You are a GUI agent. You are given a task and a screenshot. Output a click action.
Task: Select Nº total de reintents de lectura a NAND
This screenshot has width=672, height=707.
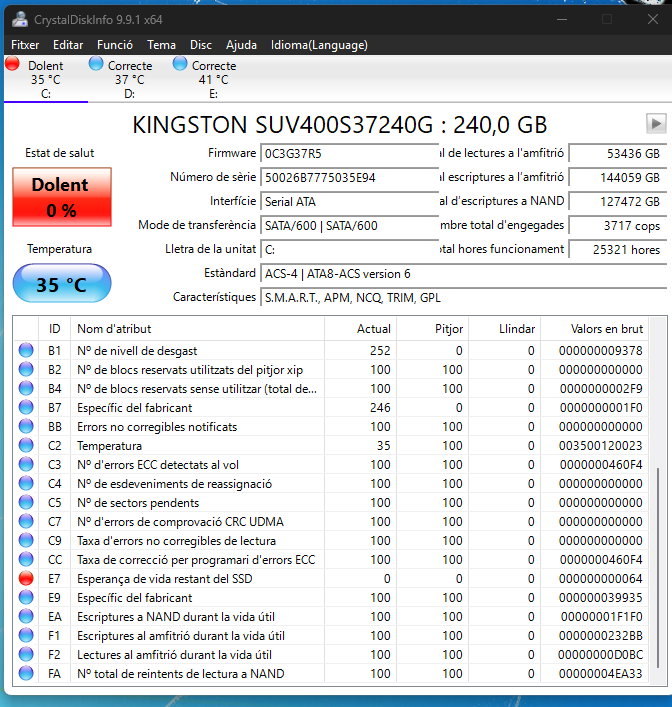331,673
